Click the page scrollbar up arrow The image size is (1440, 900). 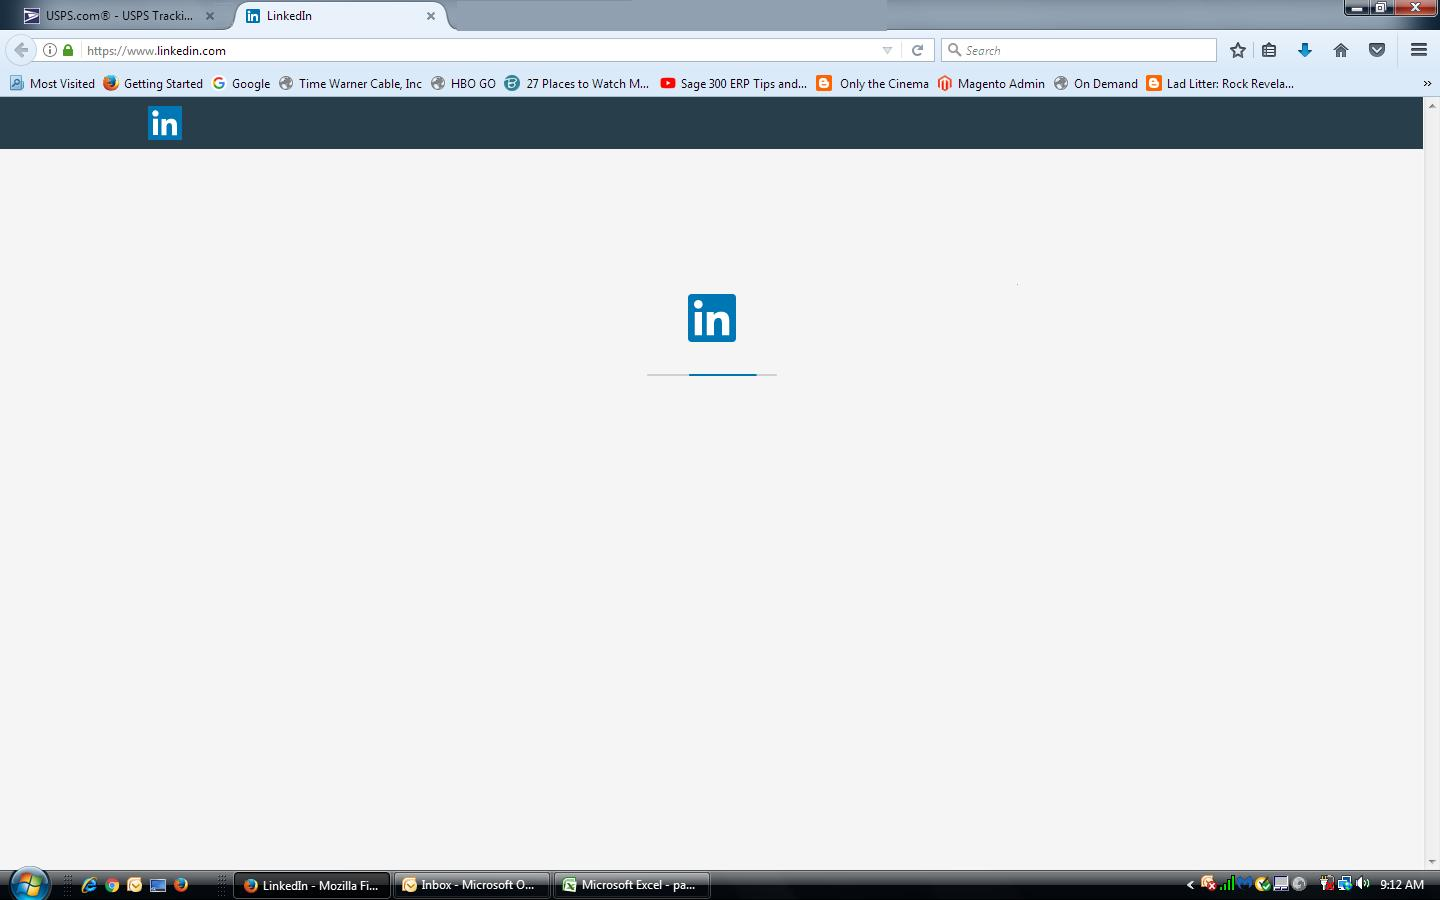(x=1431, y=104)
